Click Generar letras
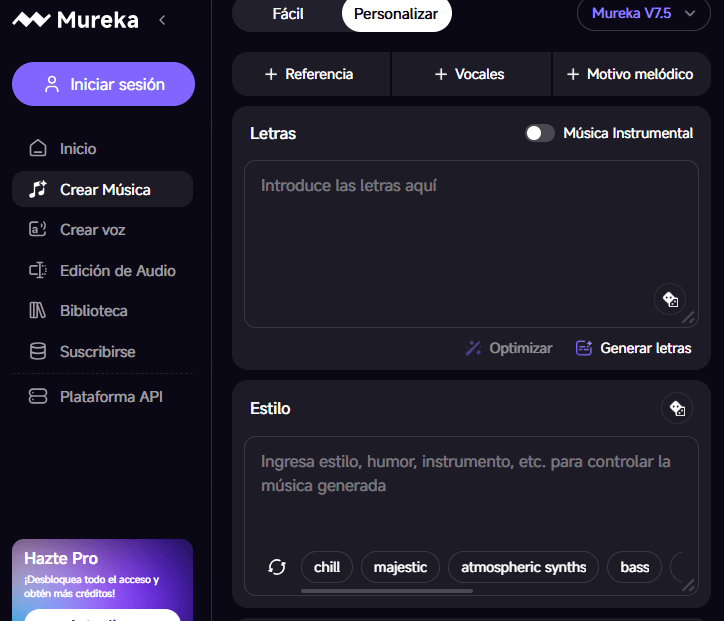The width and height of the screenshot is (724, 621). pyautogui.click(x=634, y=348)
